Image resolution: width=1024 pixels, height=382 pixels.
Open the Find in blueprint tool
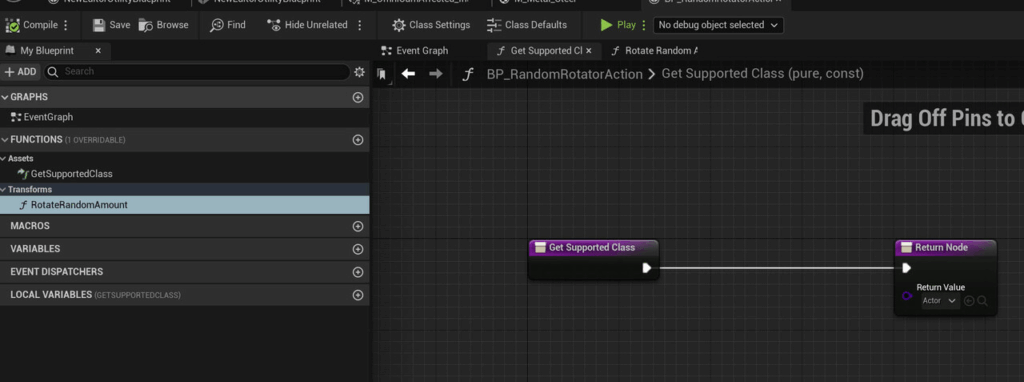coord(228,25)
